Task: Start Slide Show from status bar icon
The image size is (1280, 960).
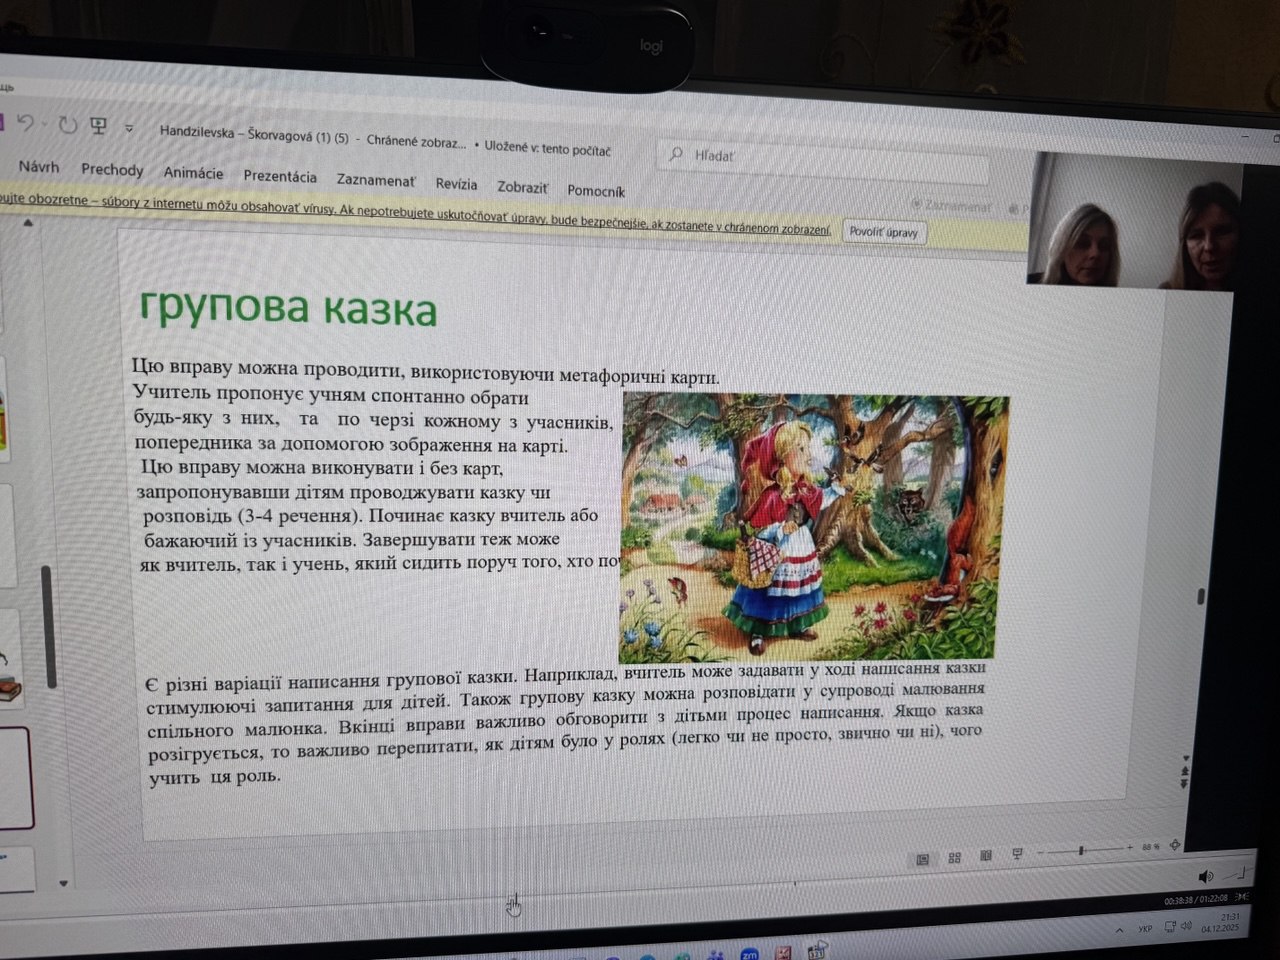Action: (1017, 853)
